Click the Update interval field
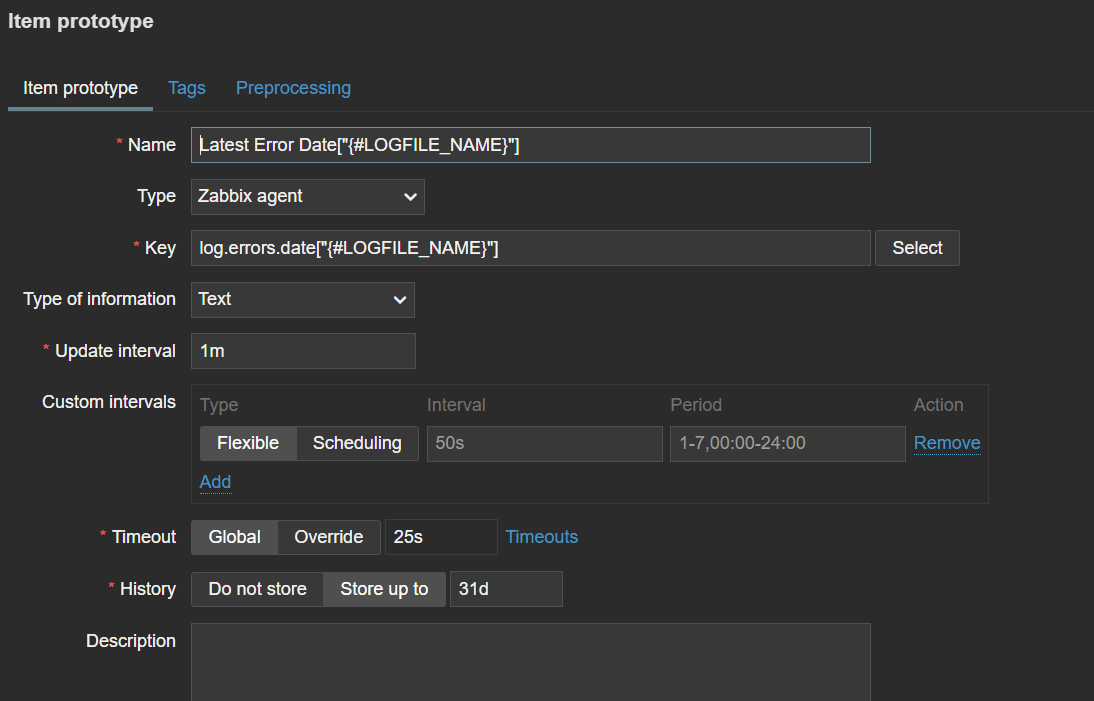 [x=303, y=351]
